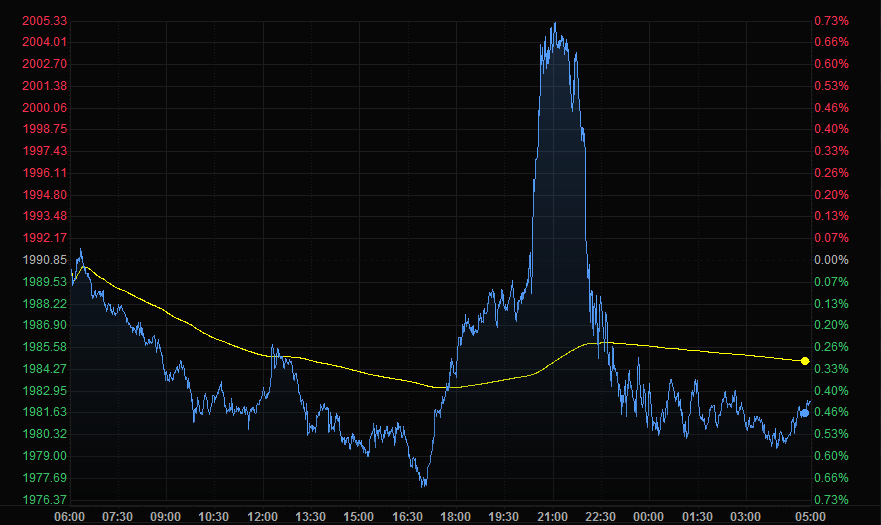Select the 0.00% percent change label

click(x=832, y=260)
